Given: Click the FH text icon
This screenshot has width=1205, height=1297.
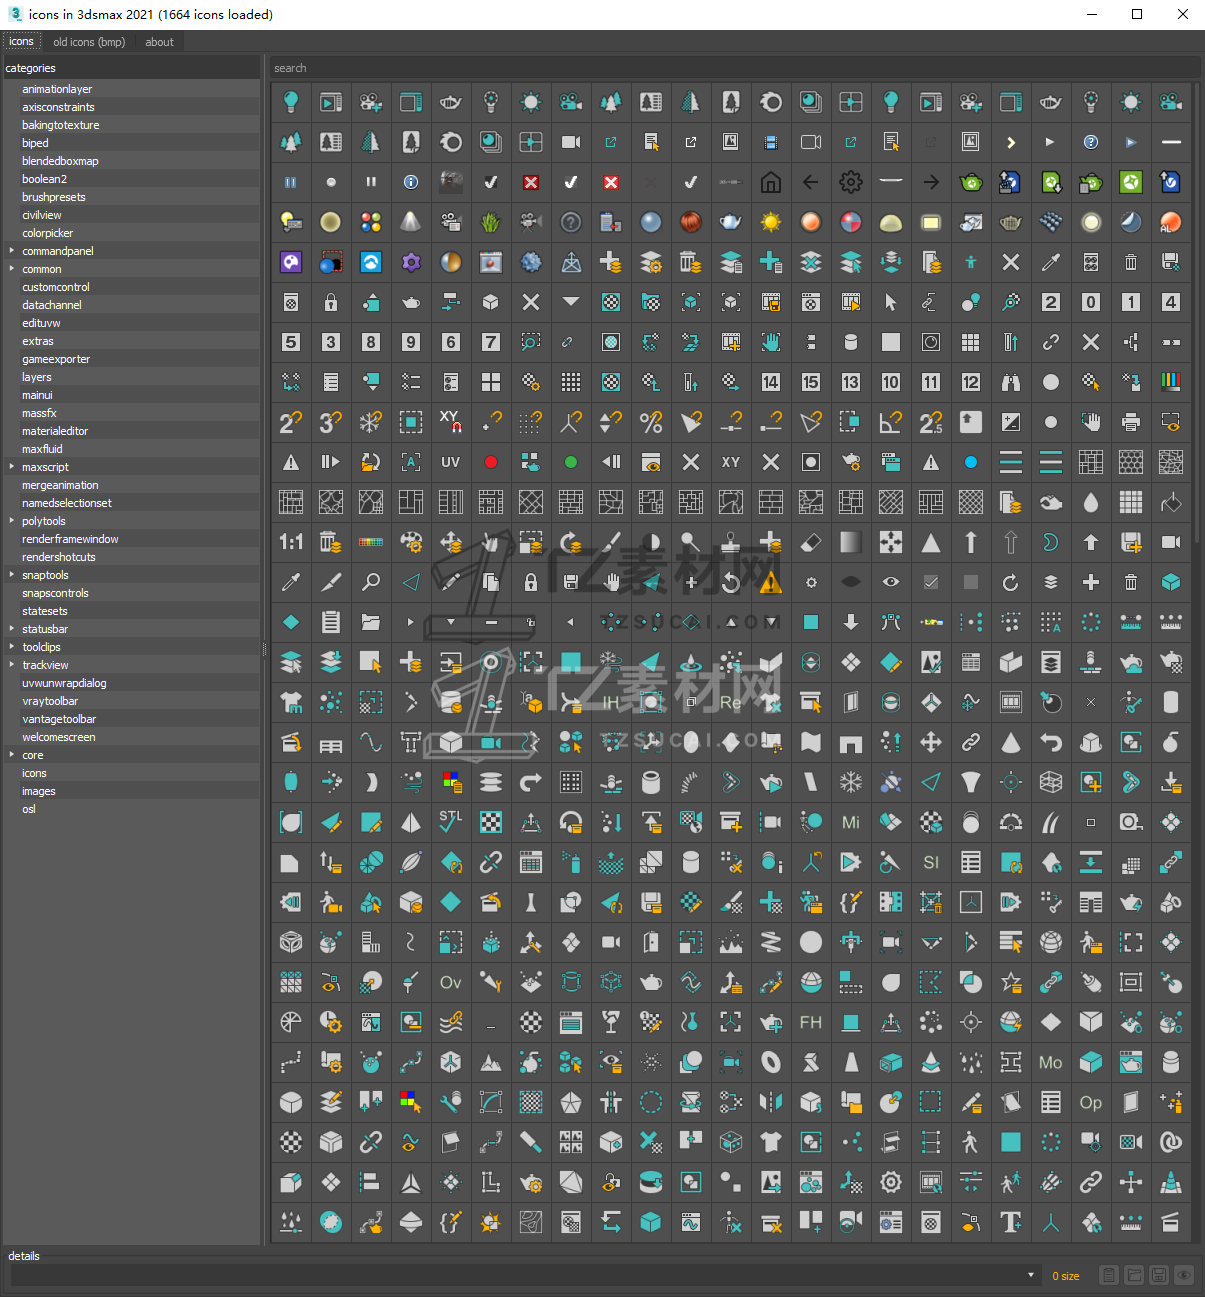Looking at the screenshot, I should [x=811, y=1022].
